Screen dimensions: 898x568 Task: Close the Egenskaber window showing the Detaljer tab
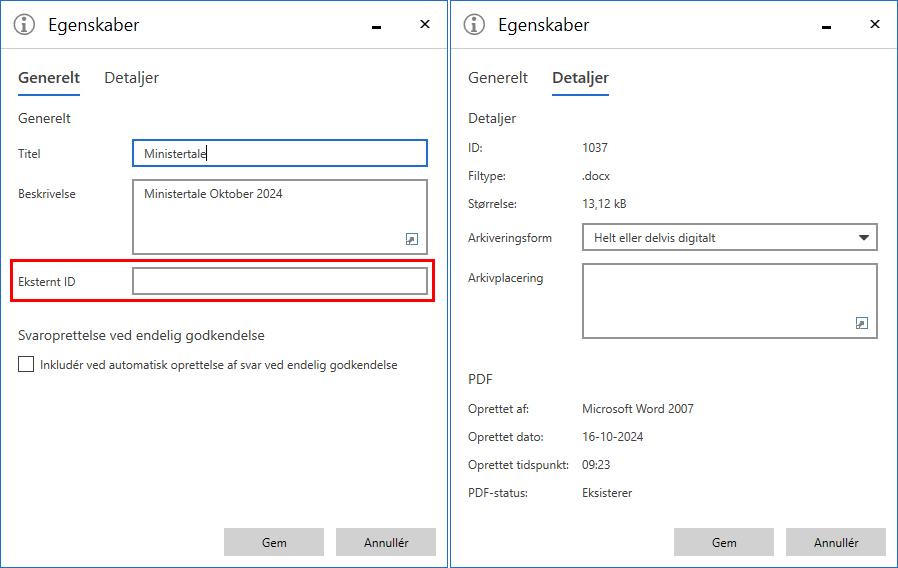click(x=875, y=25)
